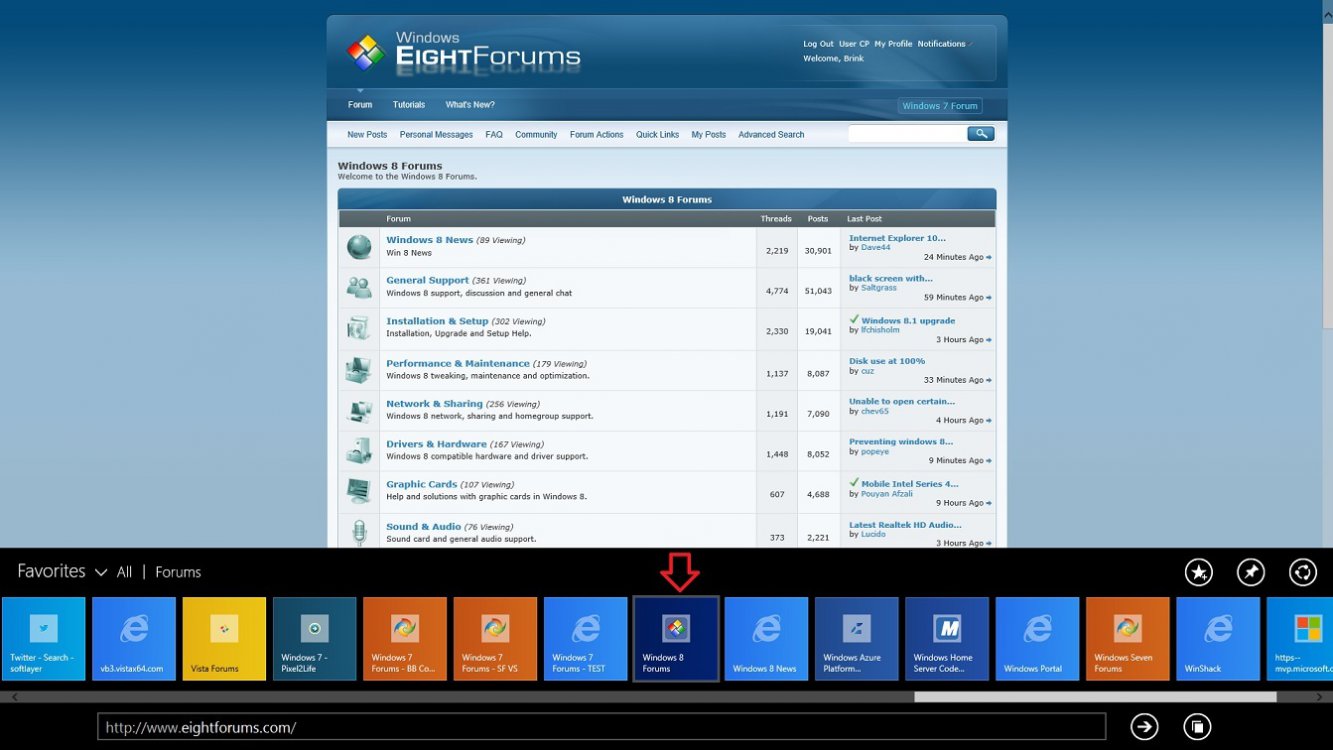Click the favorites horizontal scrollbar thumb
Viewport: 1333px width, 750px height.
pos(1094,697)
